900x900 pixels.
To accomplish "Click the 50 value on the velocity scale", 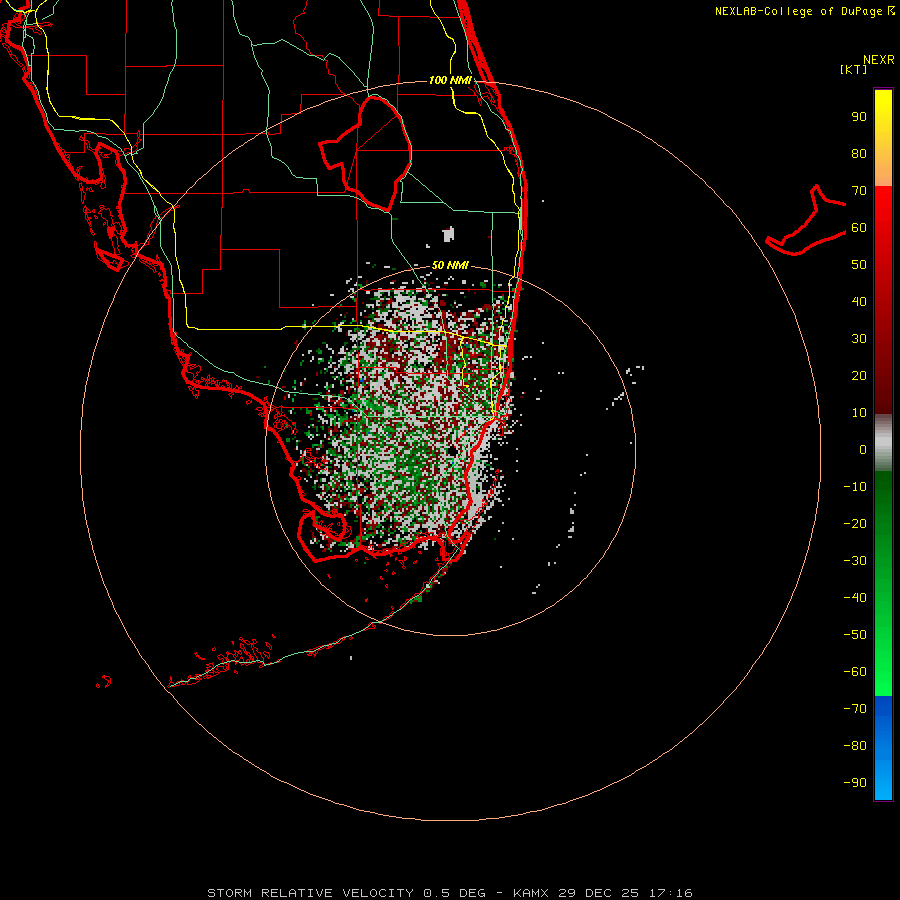I will click(859, 265).
